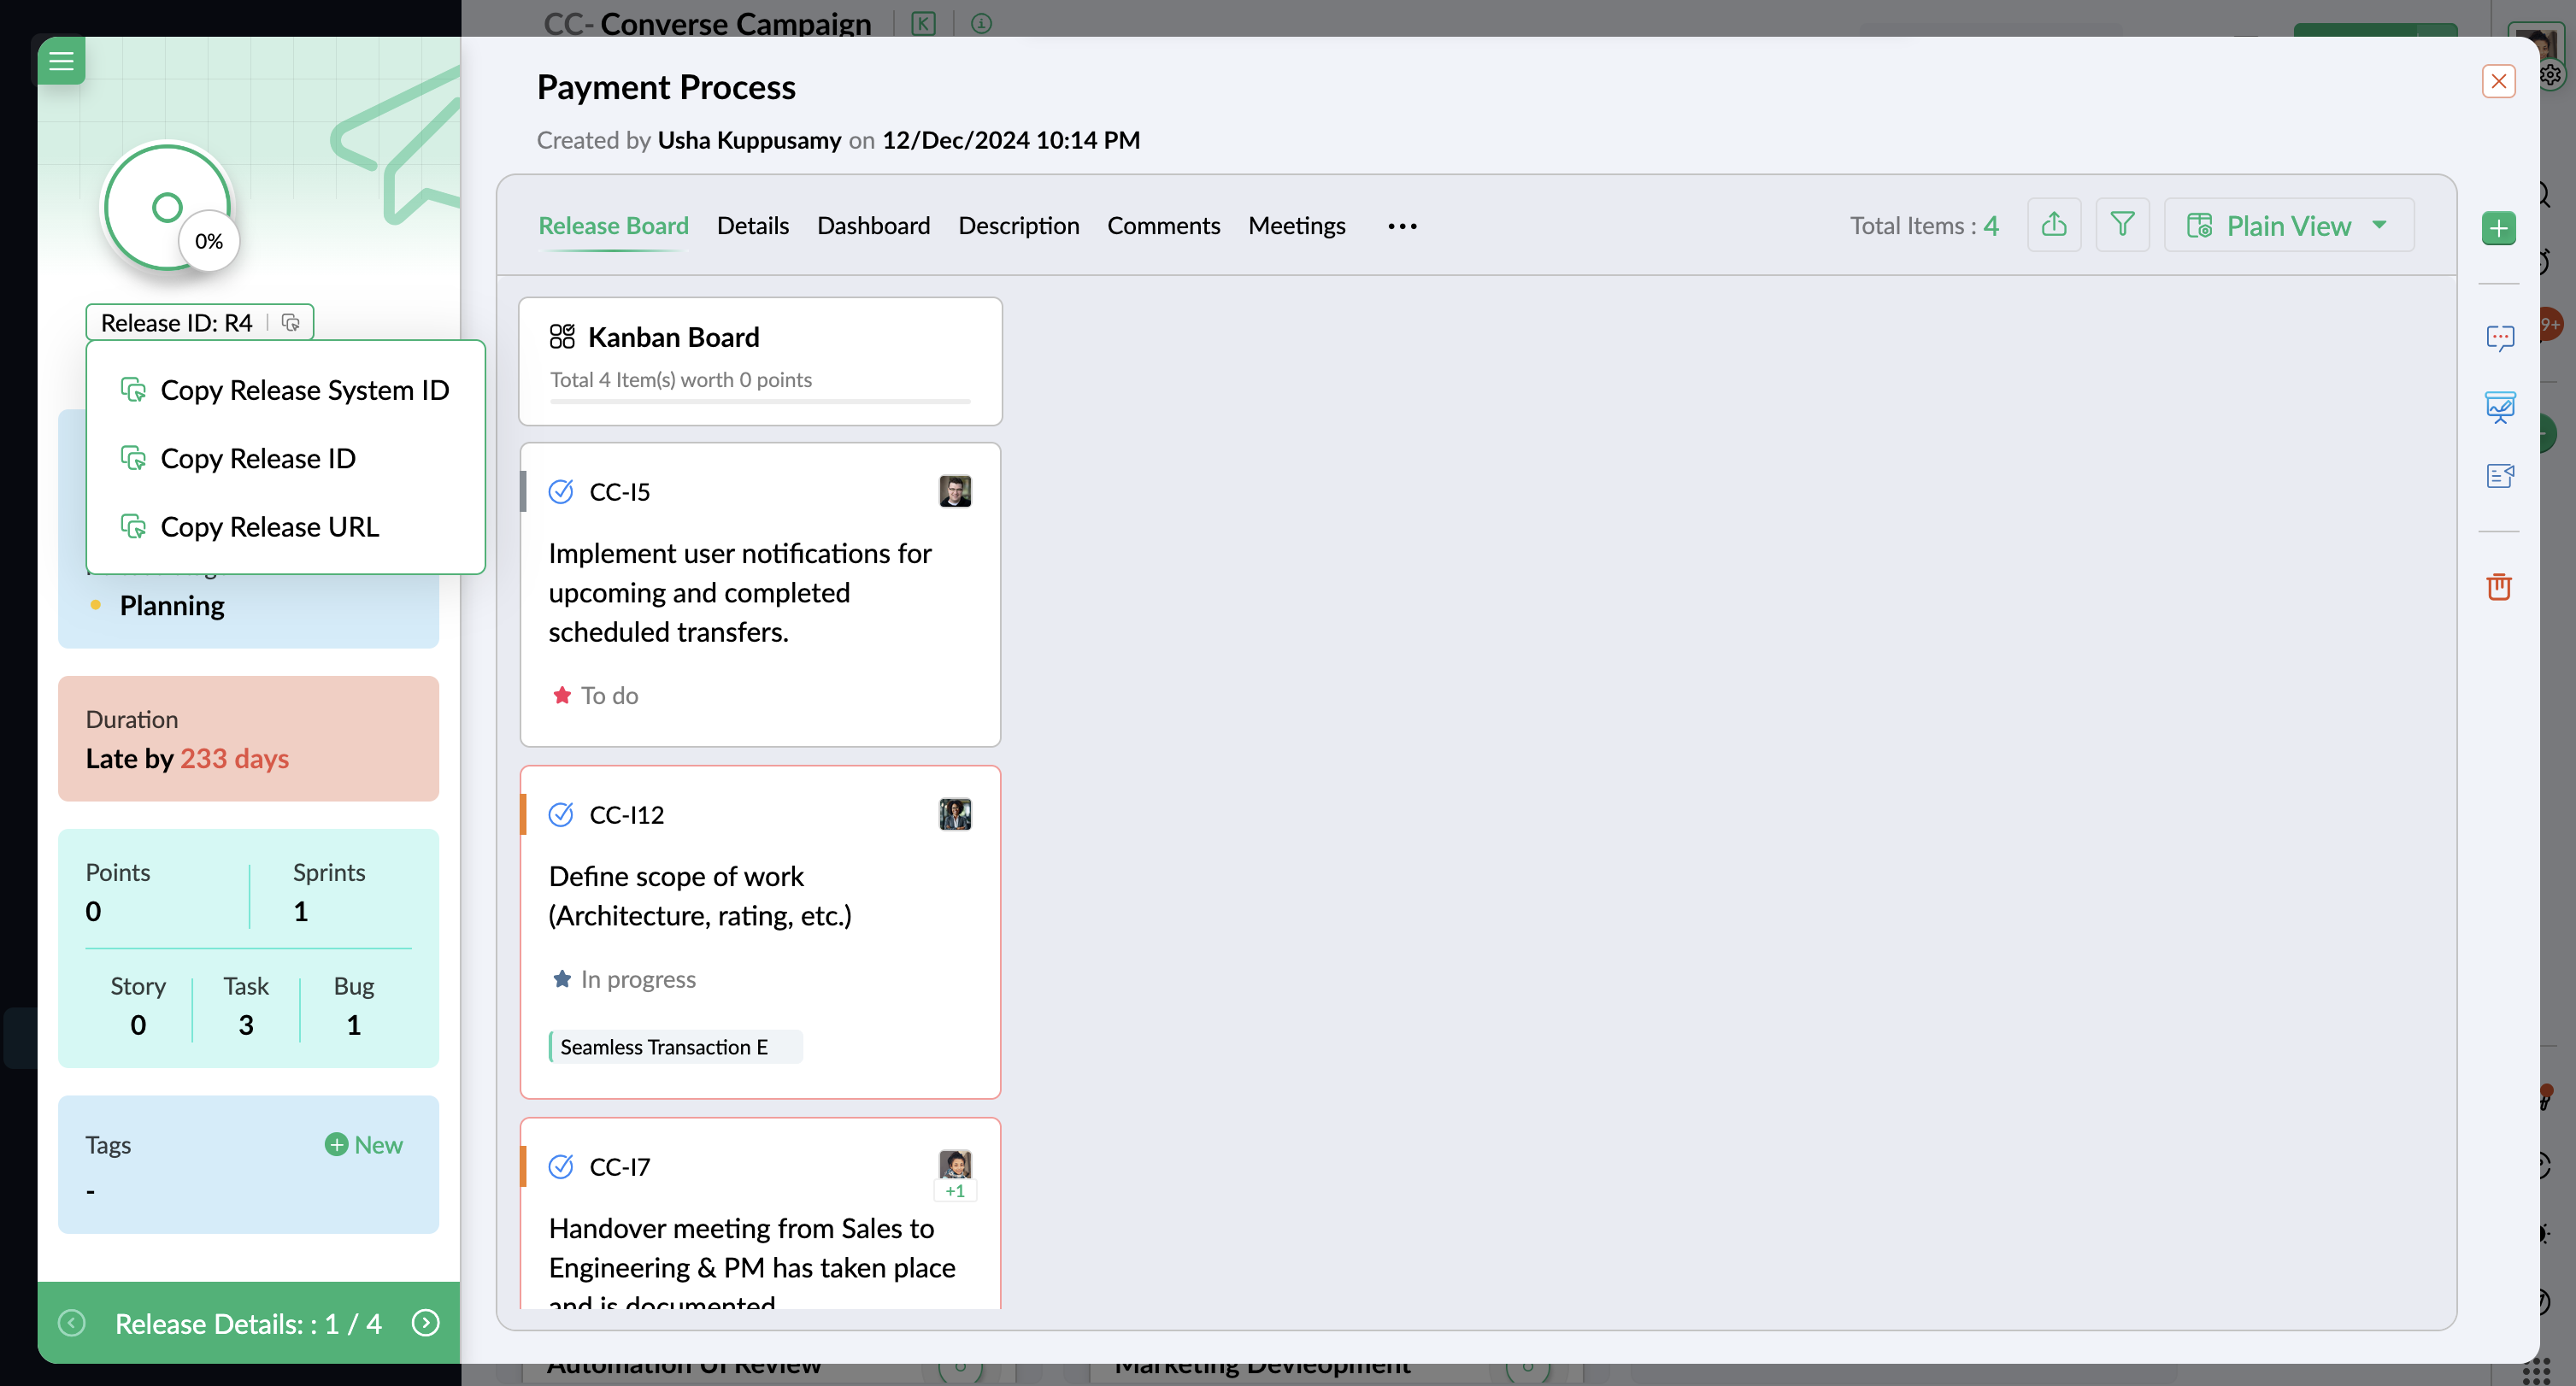Click the CC-I12 assignee avatar
2576x1386 pixels.
pos(955,815)
